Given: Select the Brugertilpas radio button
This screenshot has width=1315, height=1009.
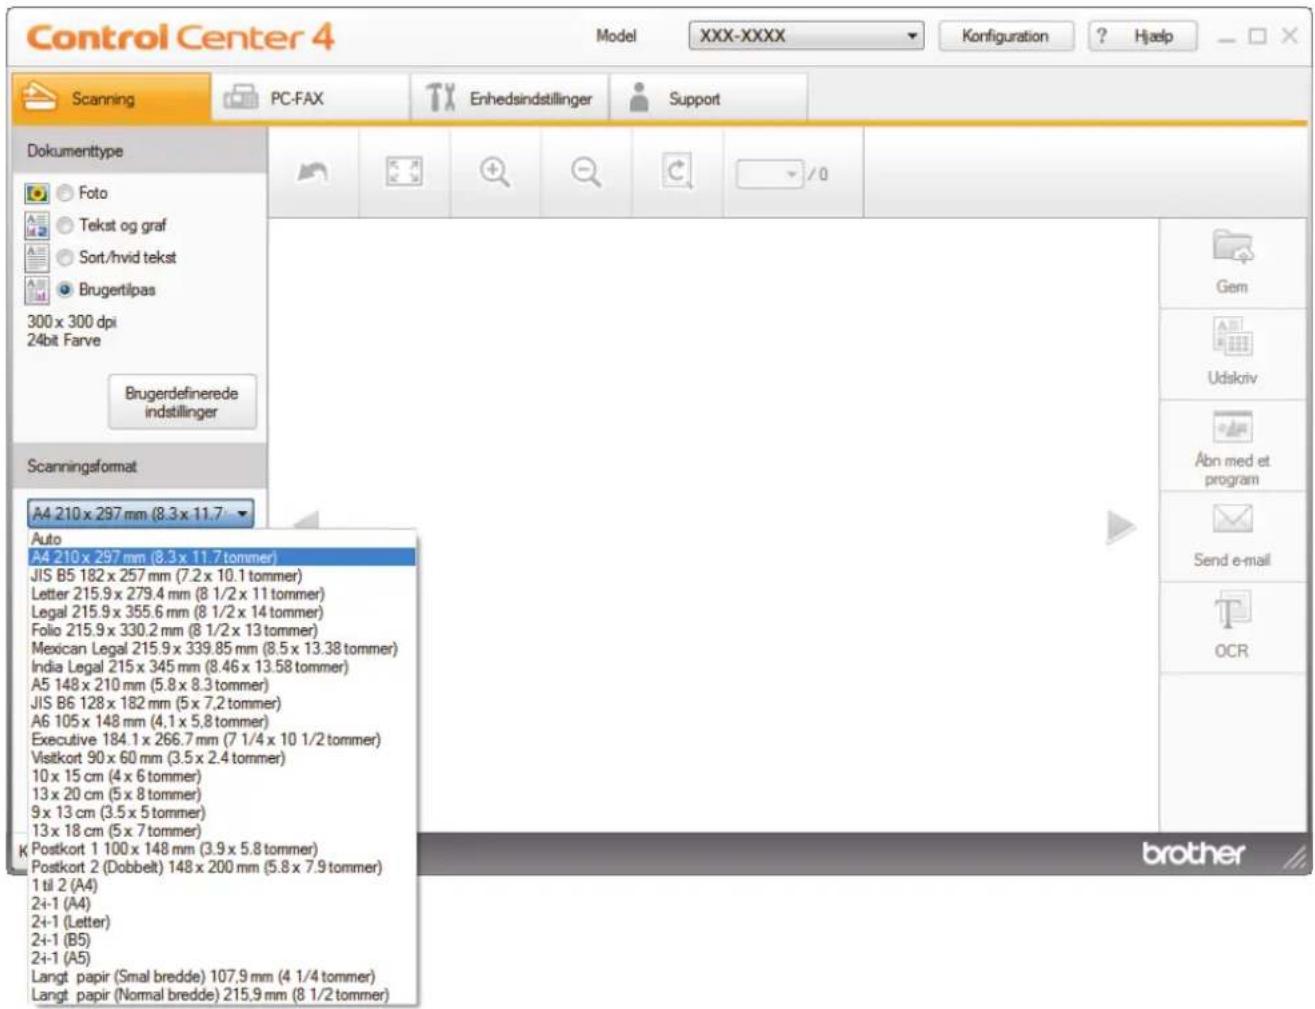Looking at the screenshot, I should 65,290.
